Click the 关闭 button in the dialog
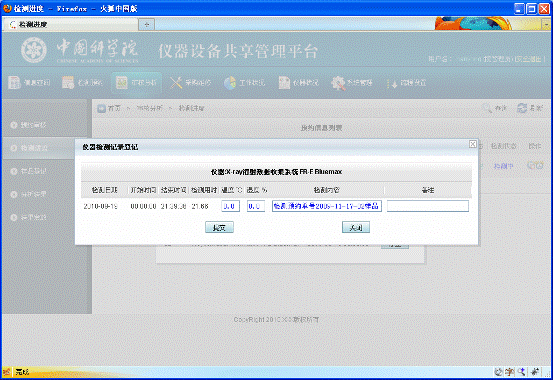The width and height of the screenshot is (553, 380). click(x=356, y=228)
